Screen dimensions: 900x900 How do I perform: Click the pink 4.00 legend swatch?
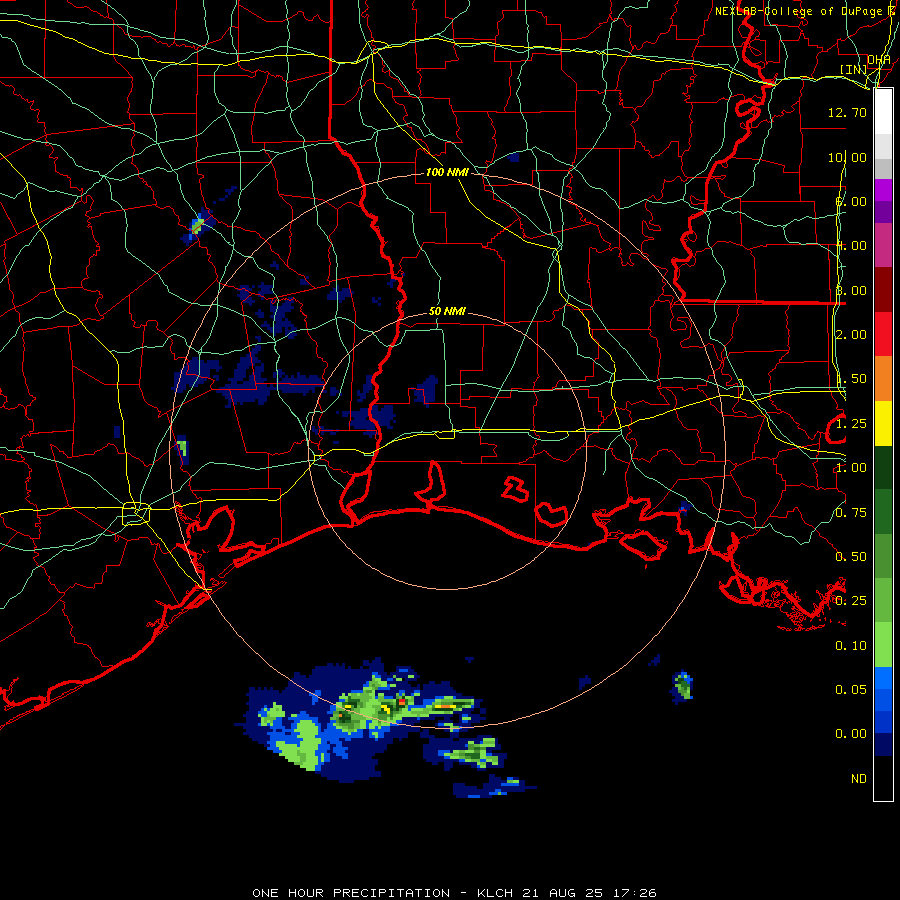(883, 246)
